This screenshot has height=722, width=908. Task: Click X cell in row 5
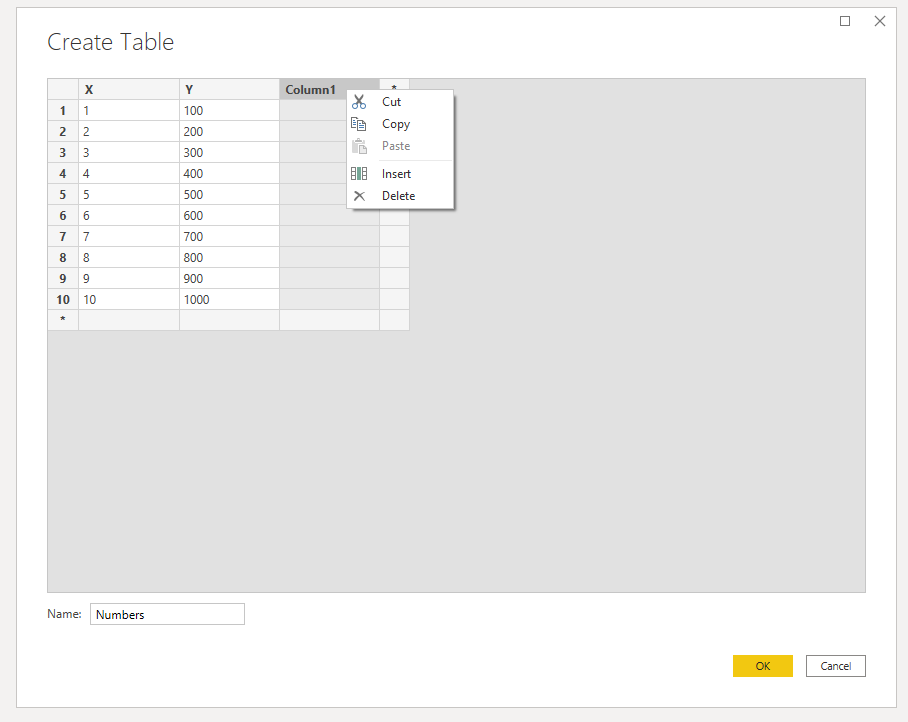coord(129,195)
